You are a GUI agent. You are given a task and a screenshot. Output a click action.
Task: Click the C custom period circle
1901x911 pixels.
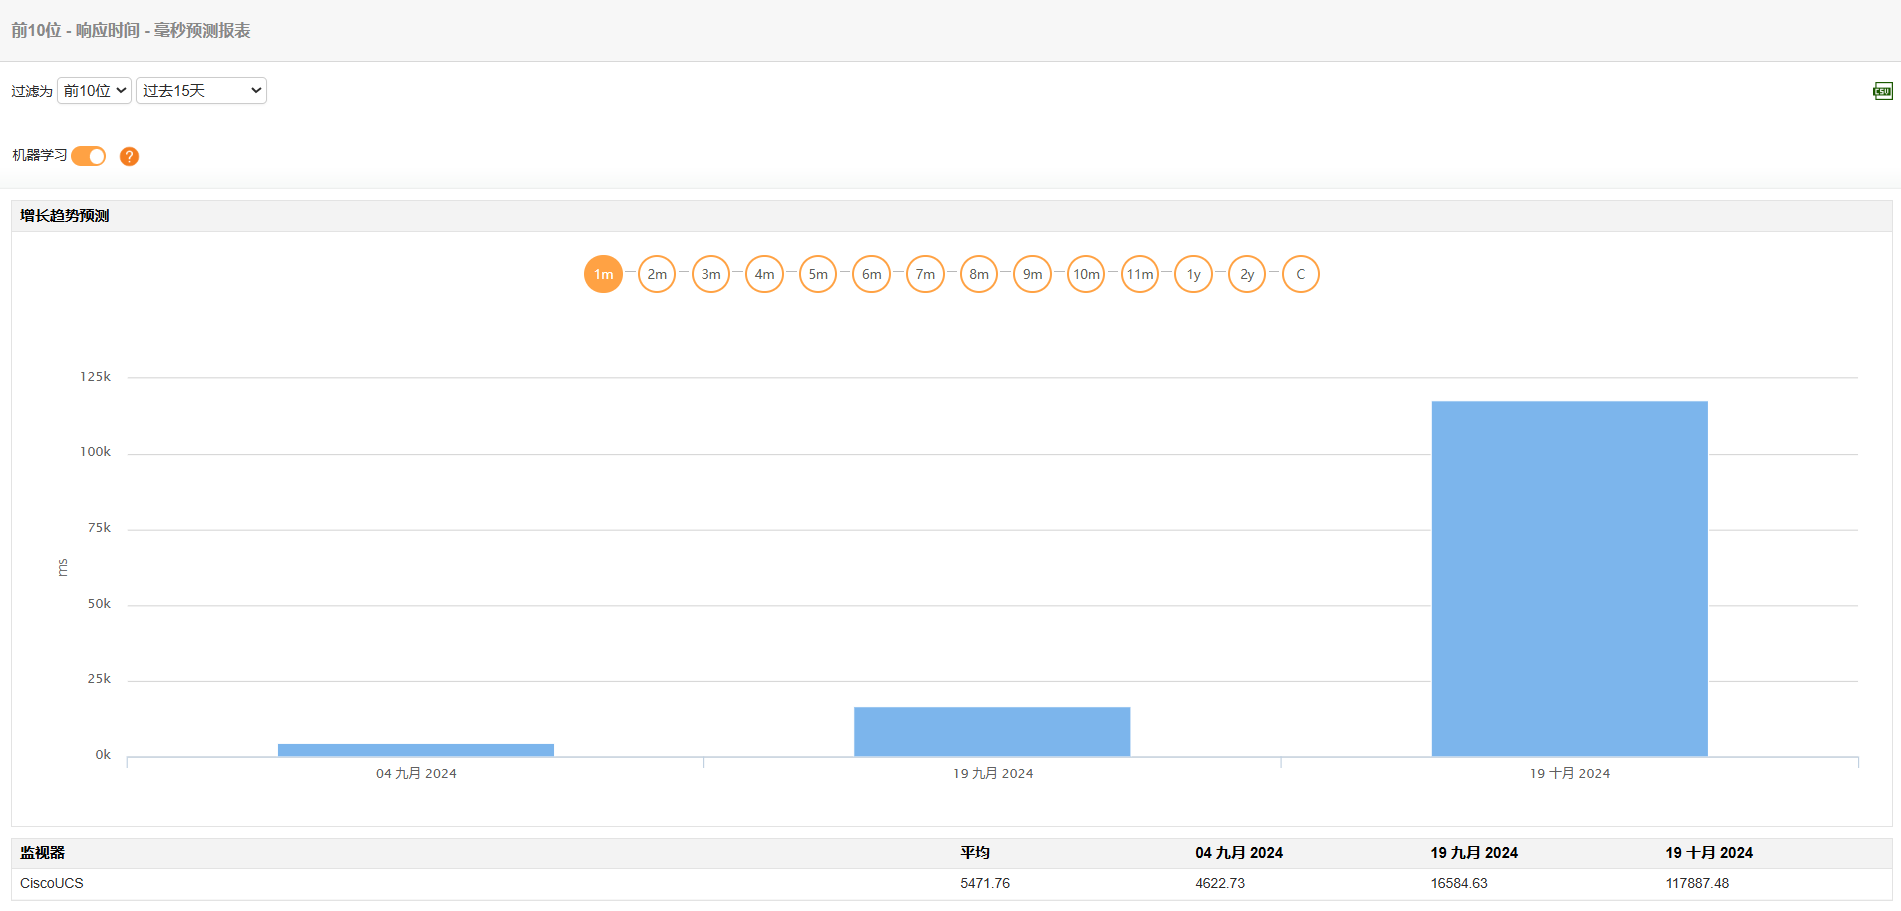click(x=1301, y=274)
